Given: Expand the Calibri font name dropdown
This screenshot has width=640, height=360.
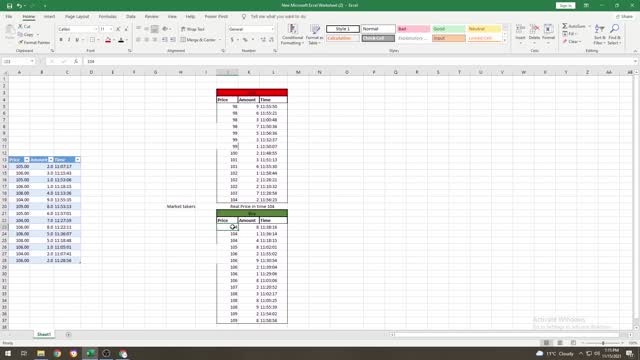Looking at the screenshot, I should (x=96, y=29).
